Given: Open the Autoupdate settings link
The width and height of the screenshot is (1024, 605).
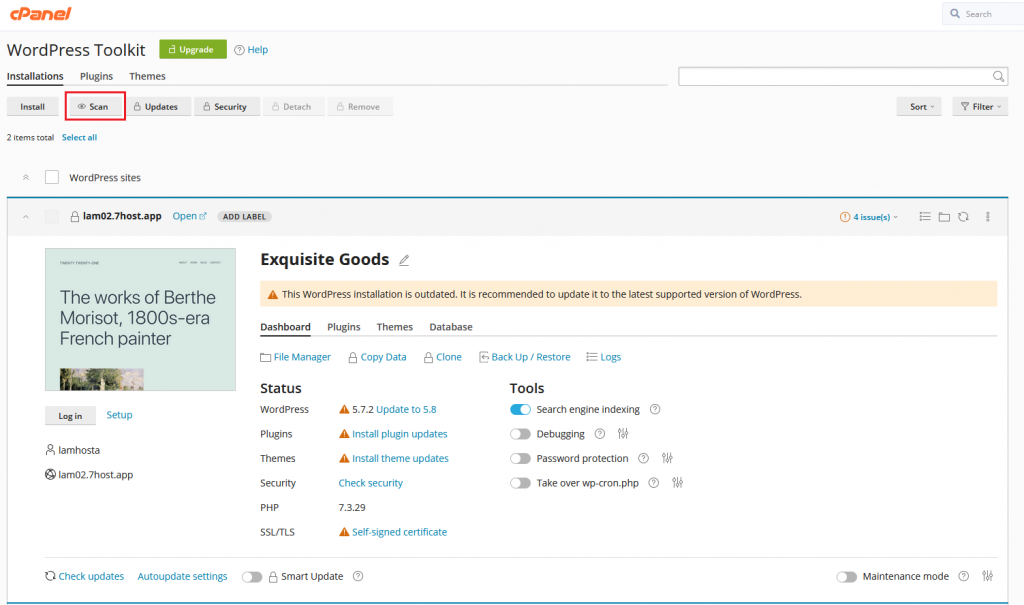Looking at the screenshot, I should tap(182, 576).
